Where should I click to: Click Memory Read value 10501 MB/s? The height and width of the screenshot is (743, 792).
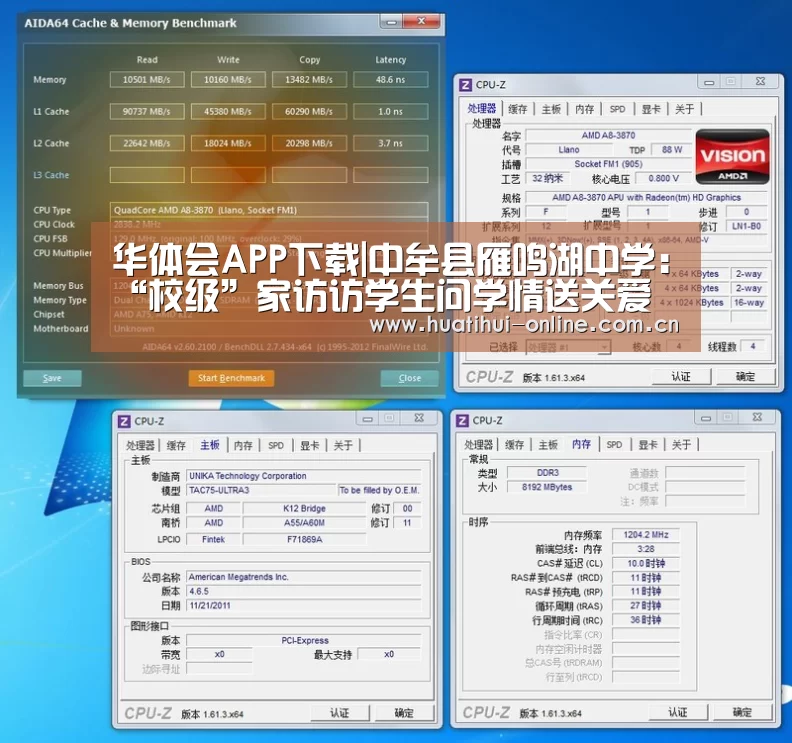(x=147, y=80)
